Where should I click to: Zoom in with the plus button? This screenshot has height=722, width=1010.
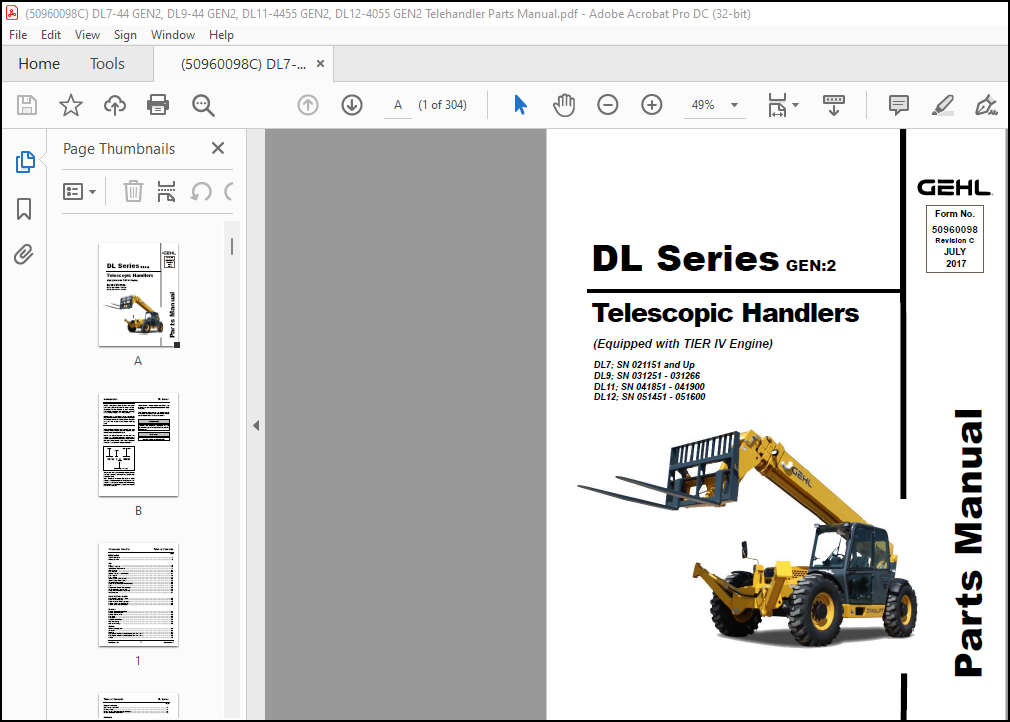652,105
